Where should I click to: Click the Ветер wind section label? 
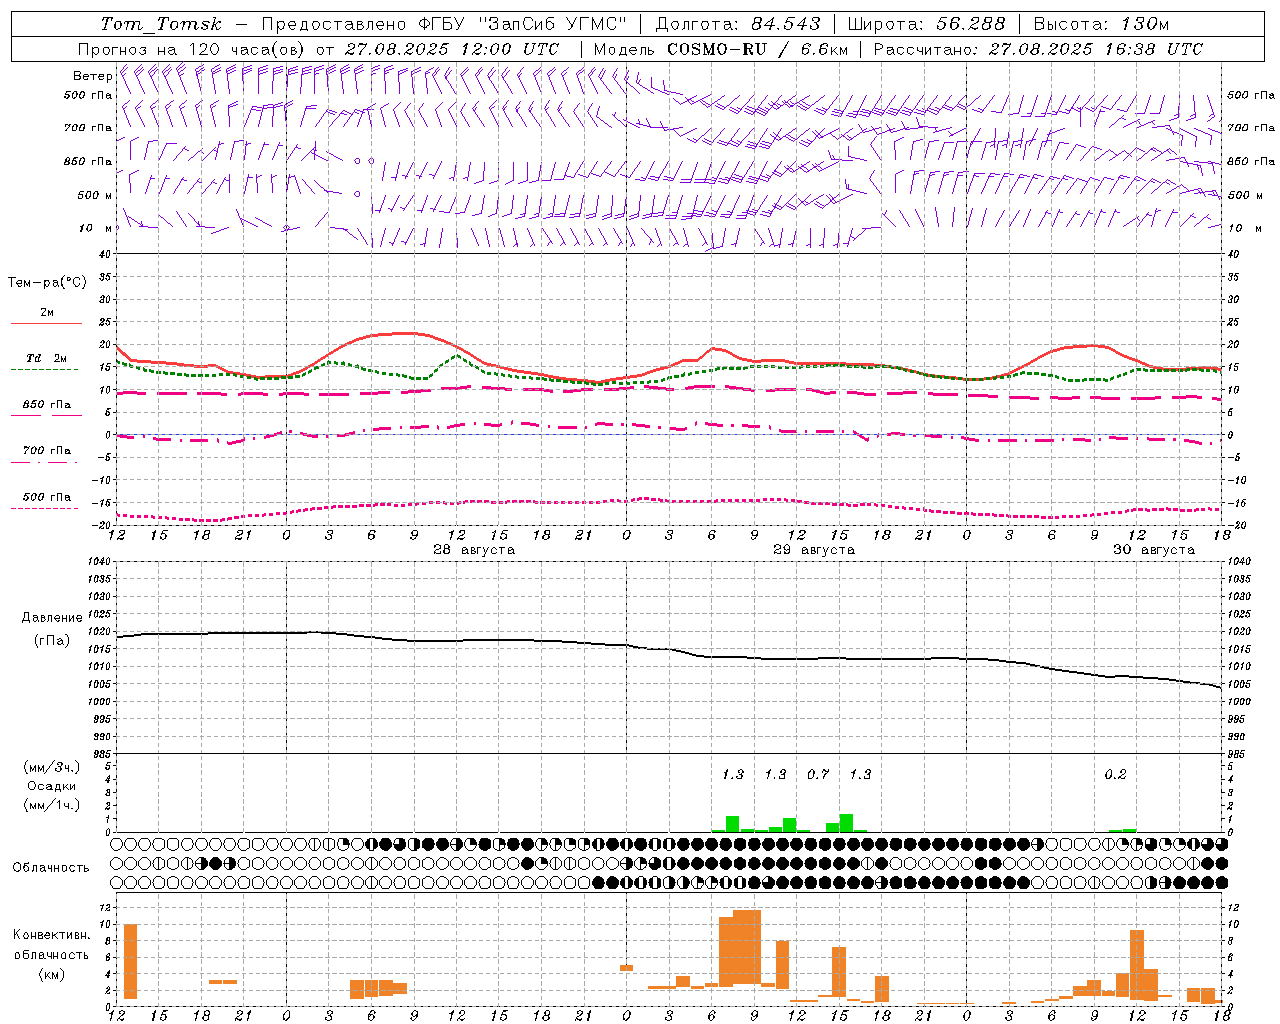92,76
